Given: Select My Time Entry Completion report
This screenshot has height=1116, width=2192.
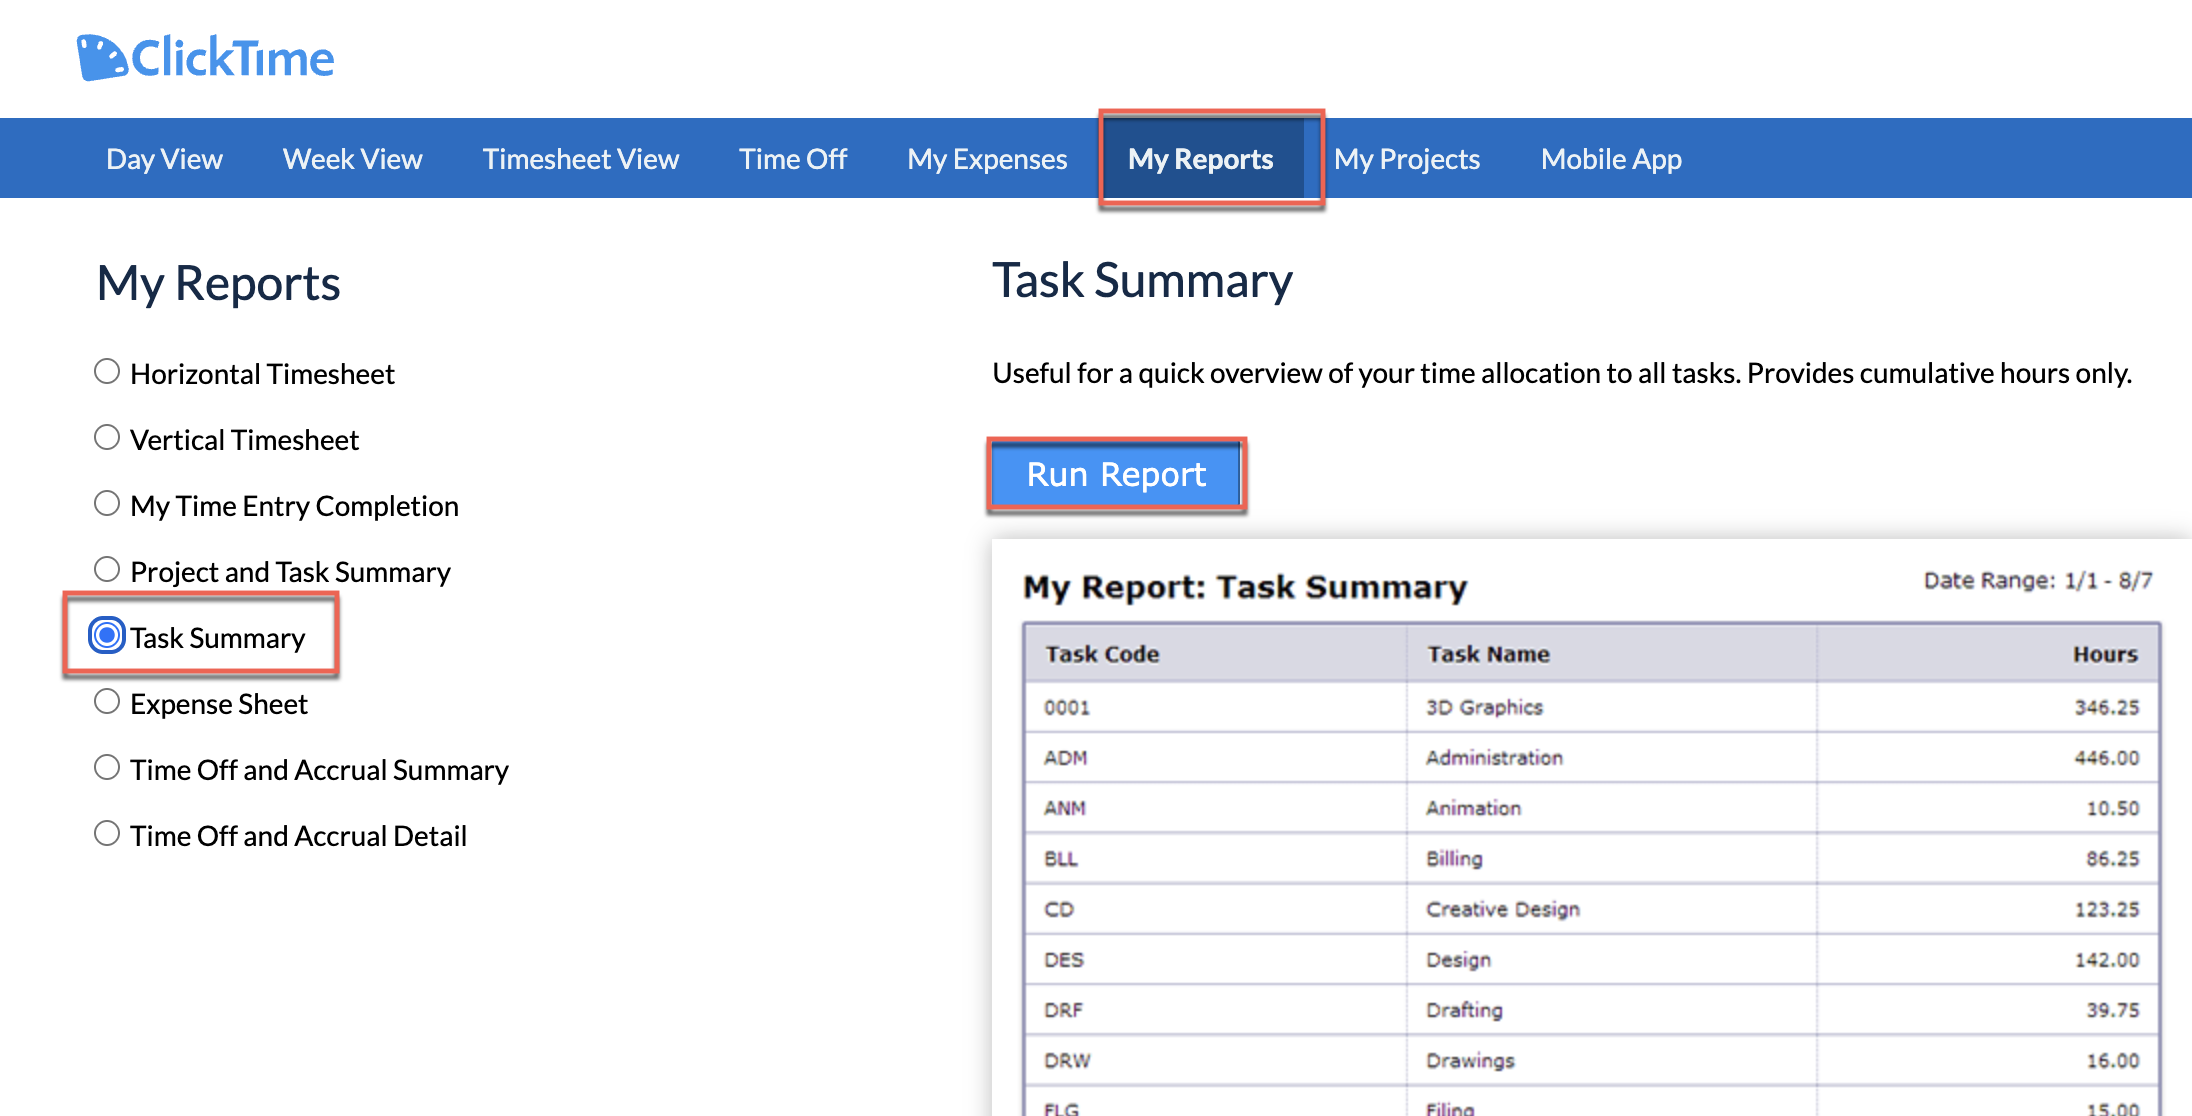Looking at the screenshot, I should 107,504.
